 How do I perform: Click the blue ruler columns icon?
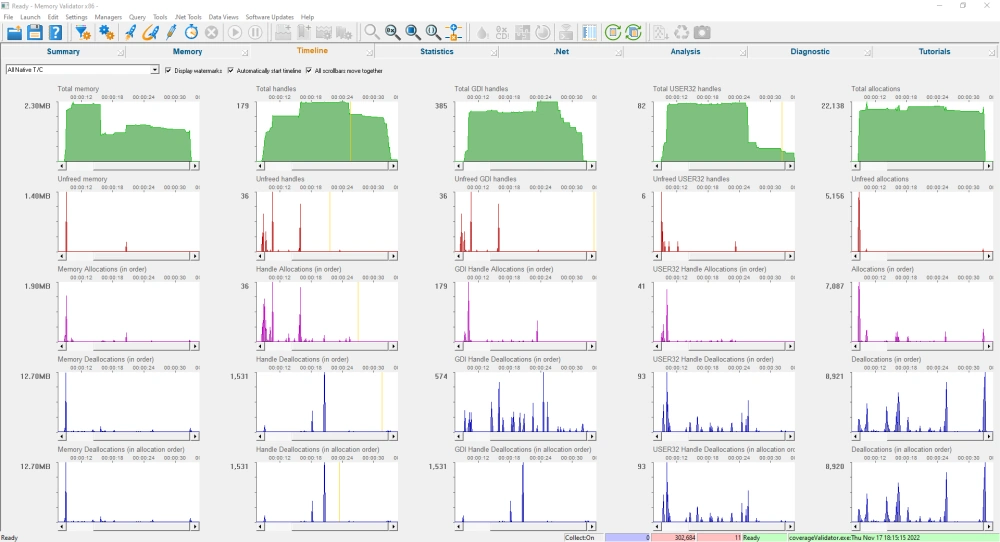click(x=589, y=33)
